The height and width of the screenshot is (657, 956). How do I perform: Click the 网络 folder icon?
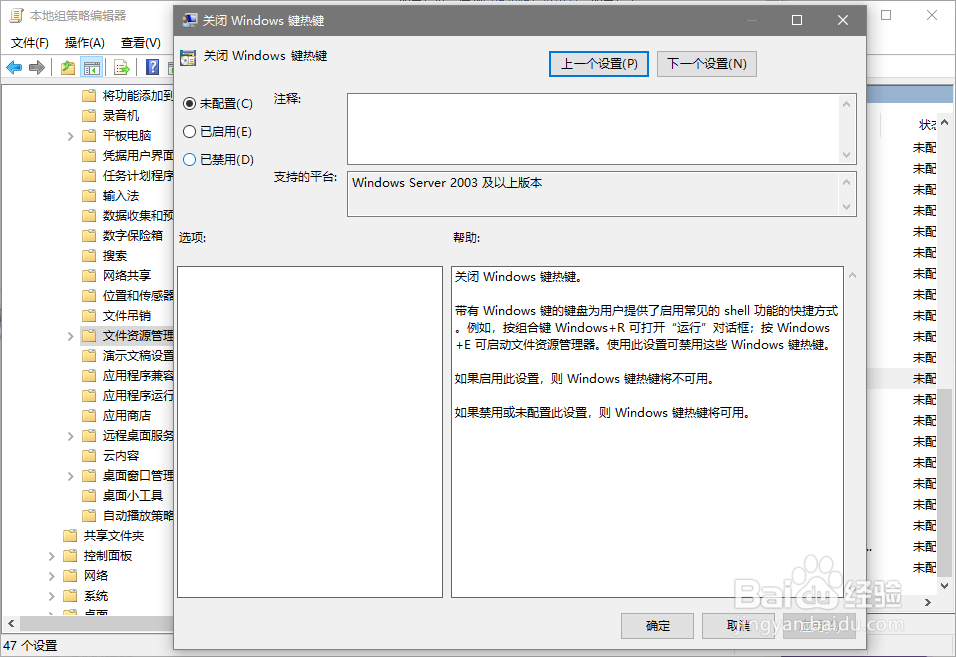pyautogui.click(x=70, y=576)
